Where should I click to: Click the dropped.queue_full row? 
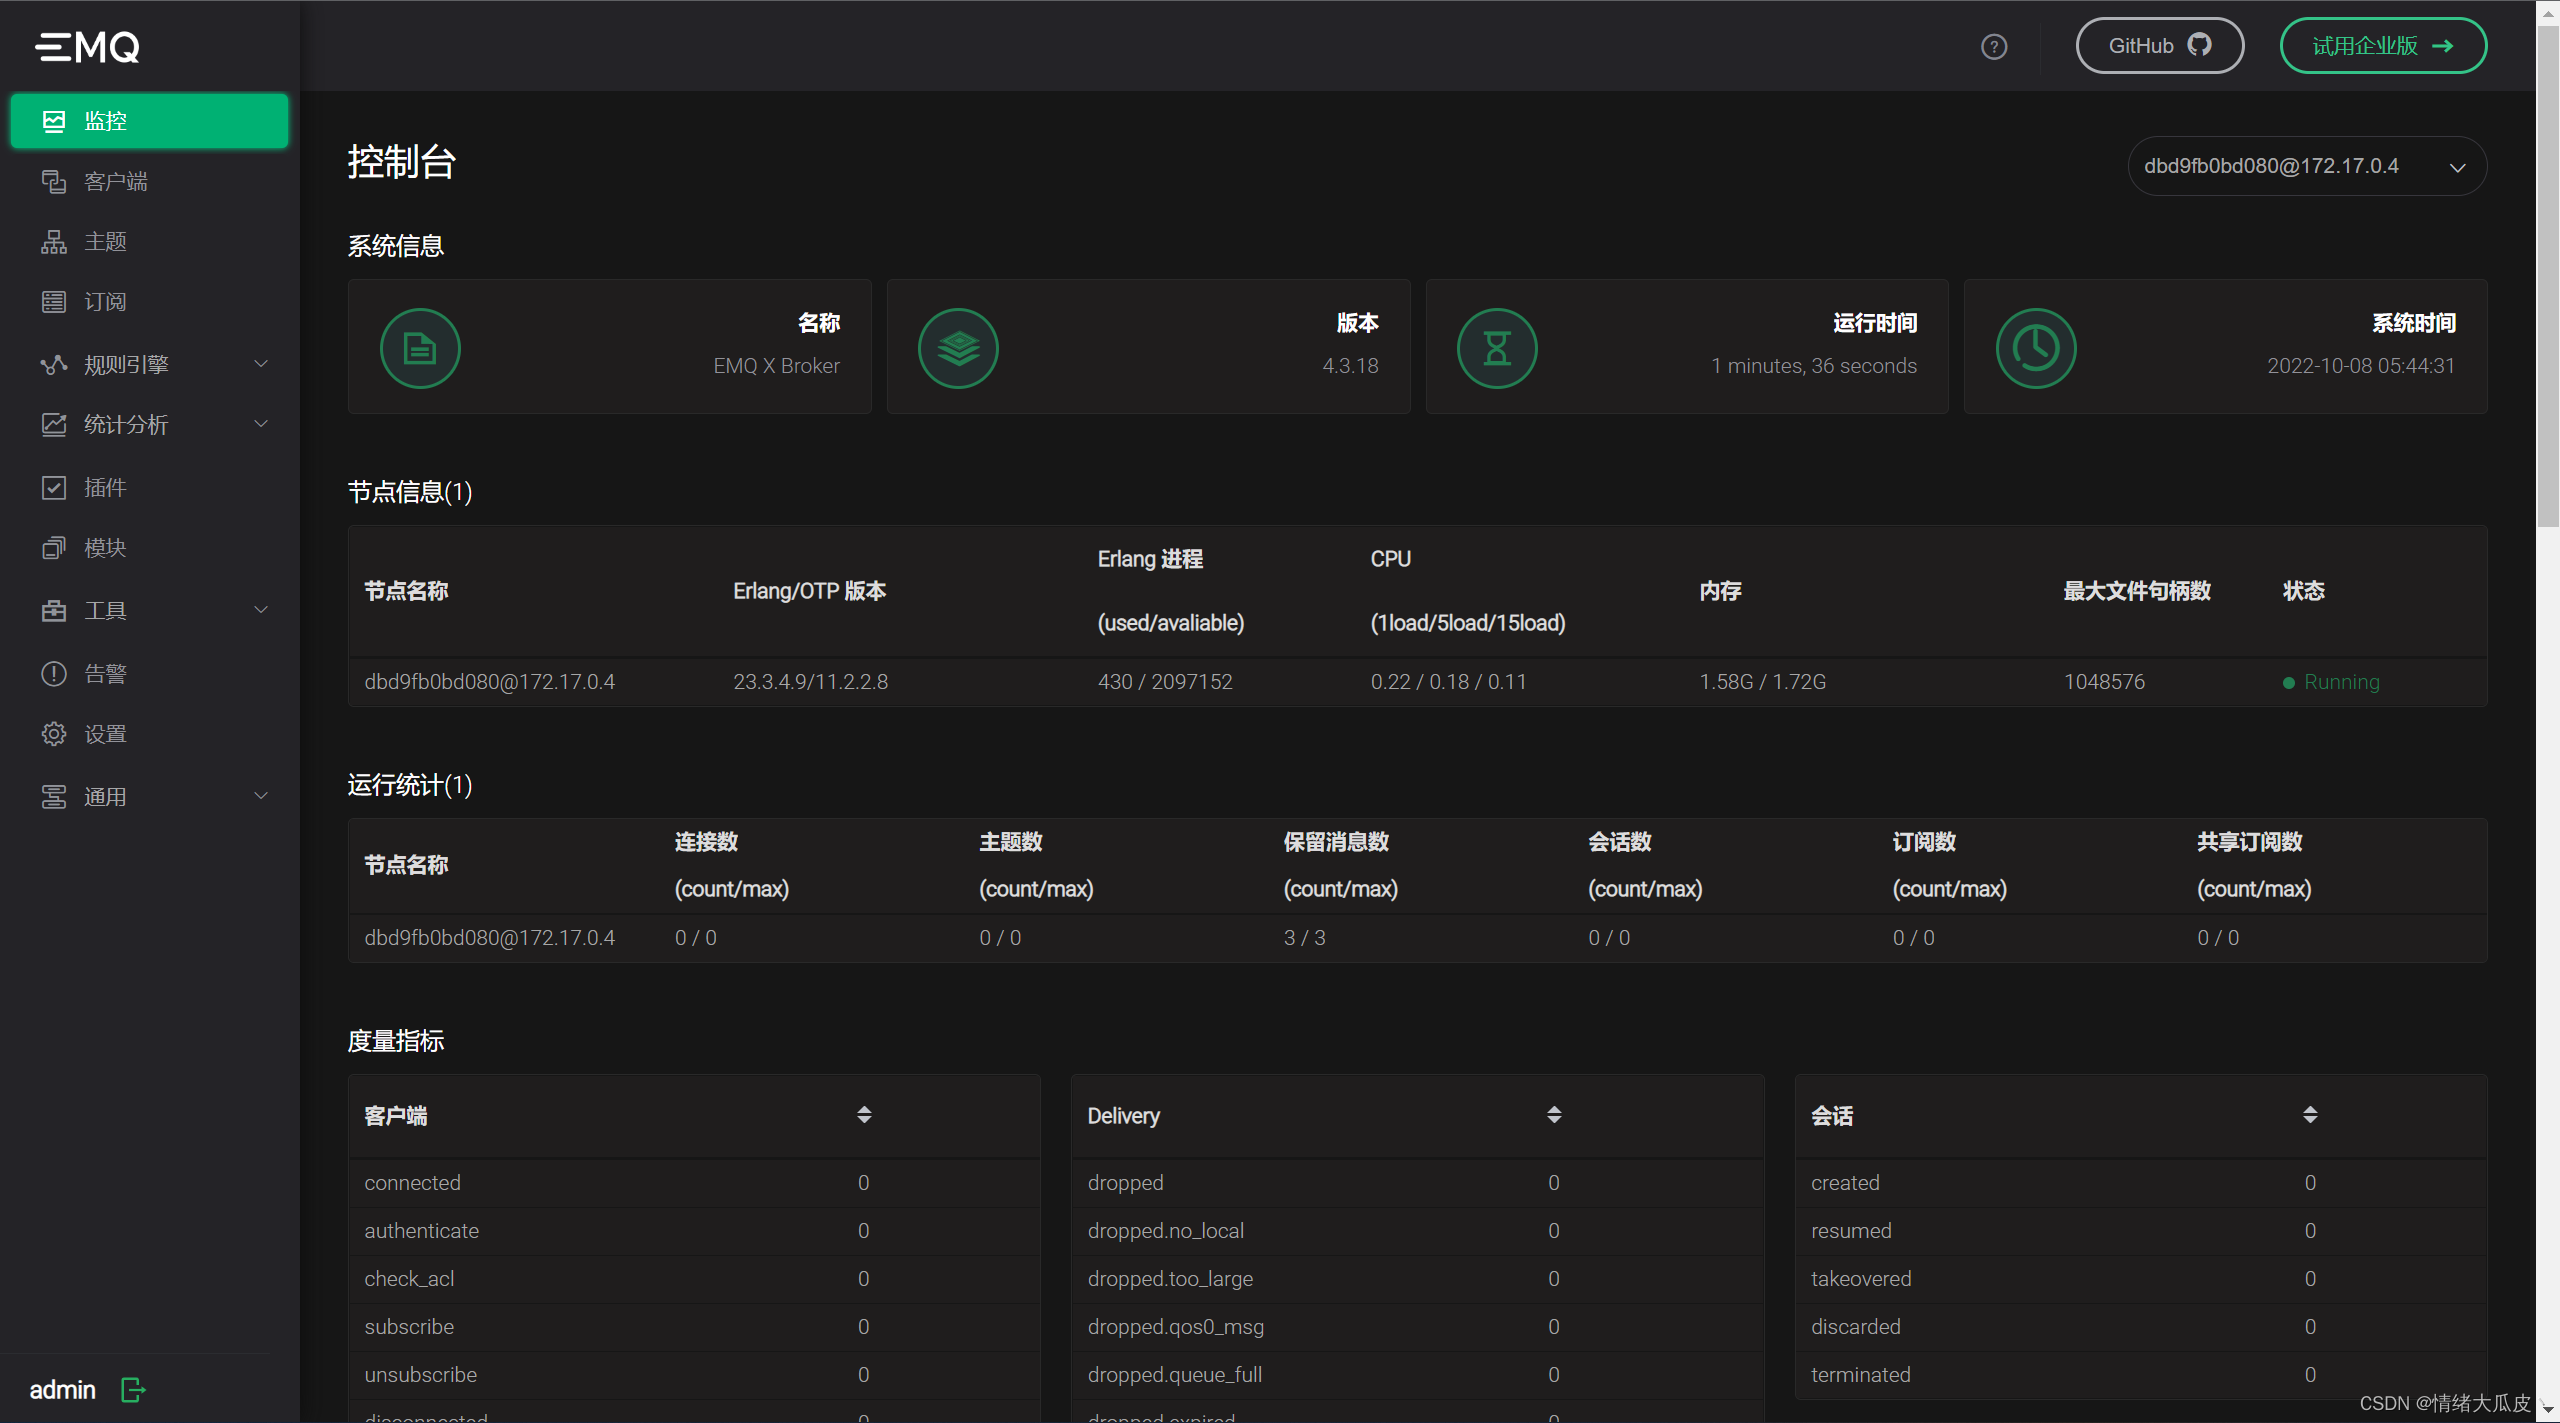pyautogui.click(x=1417, y=1375)
